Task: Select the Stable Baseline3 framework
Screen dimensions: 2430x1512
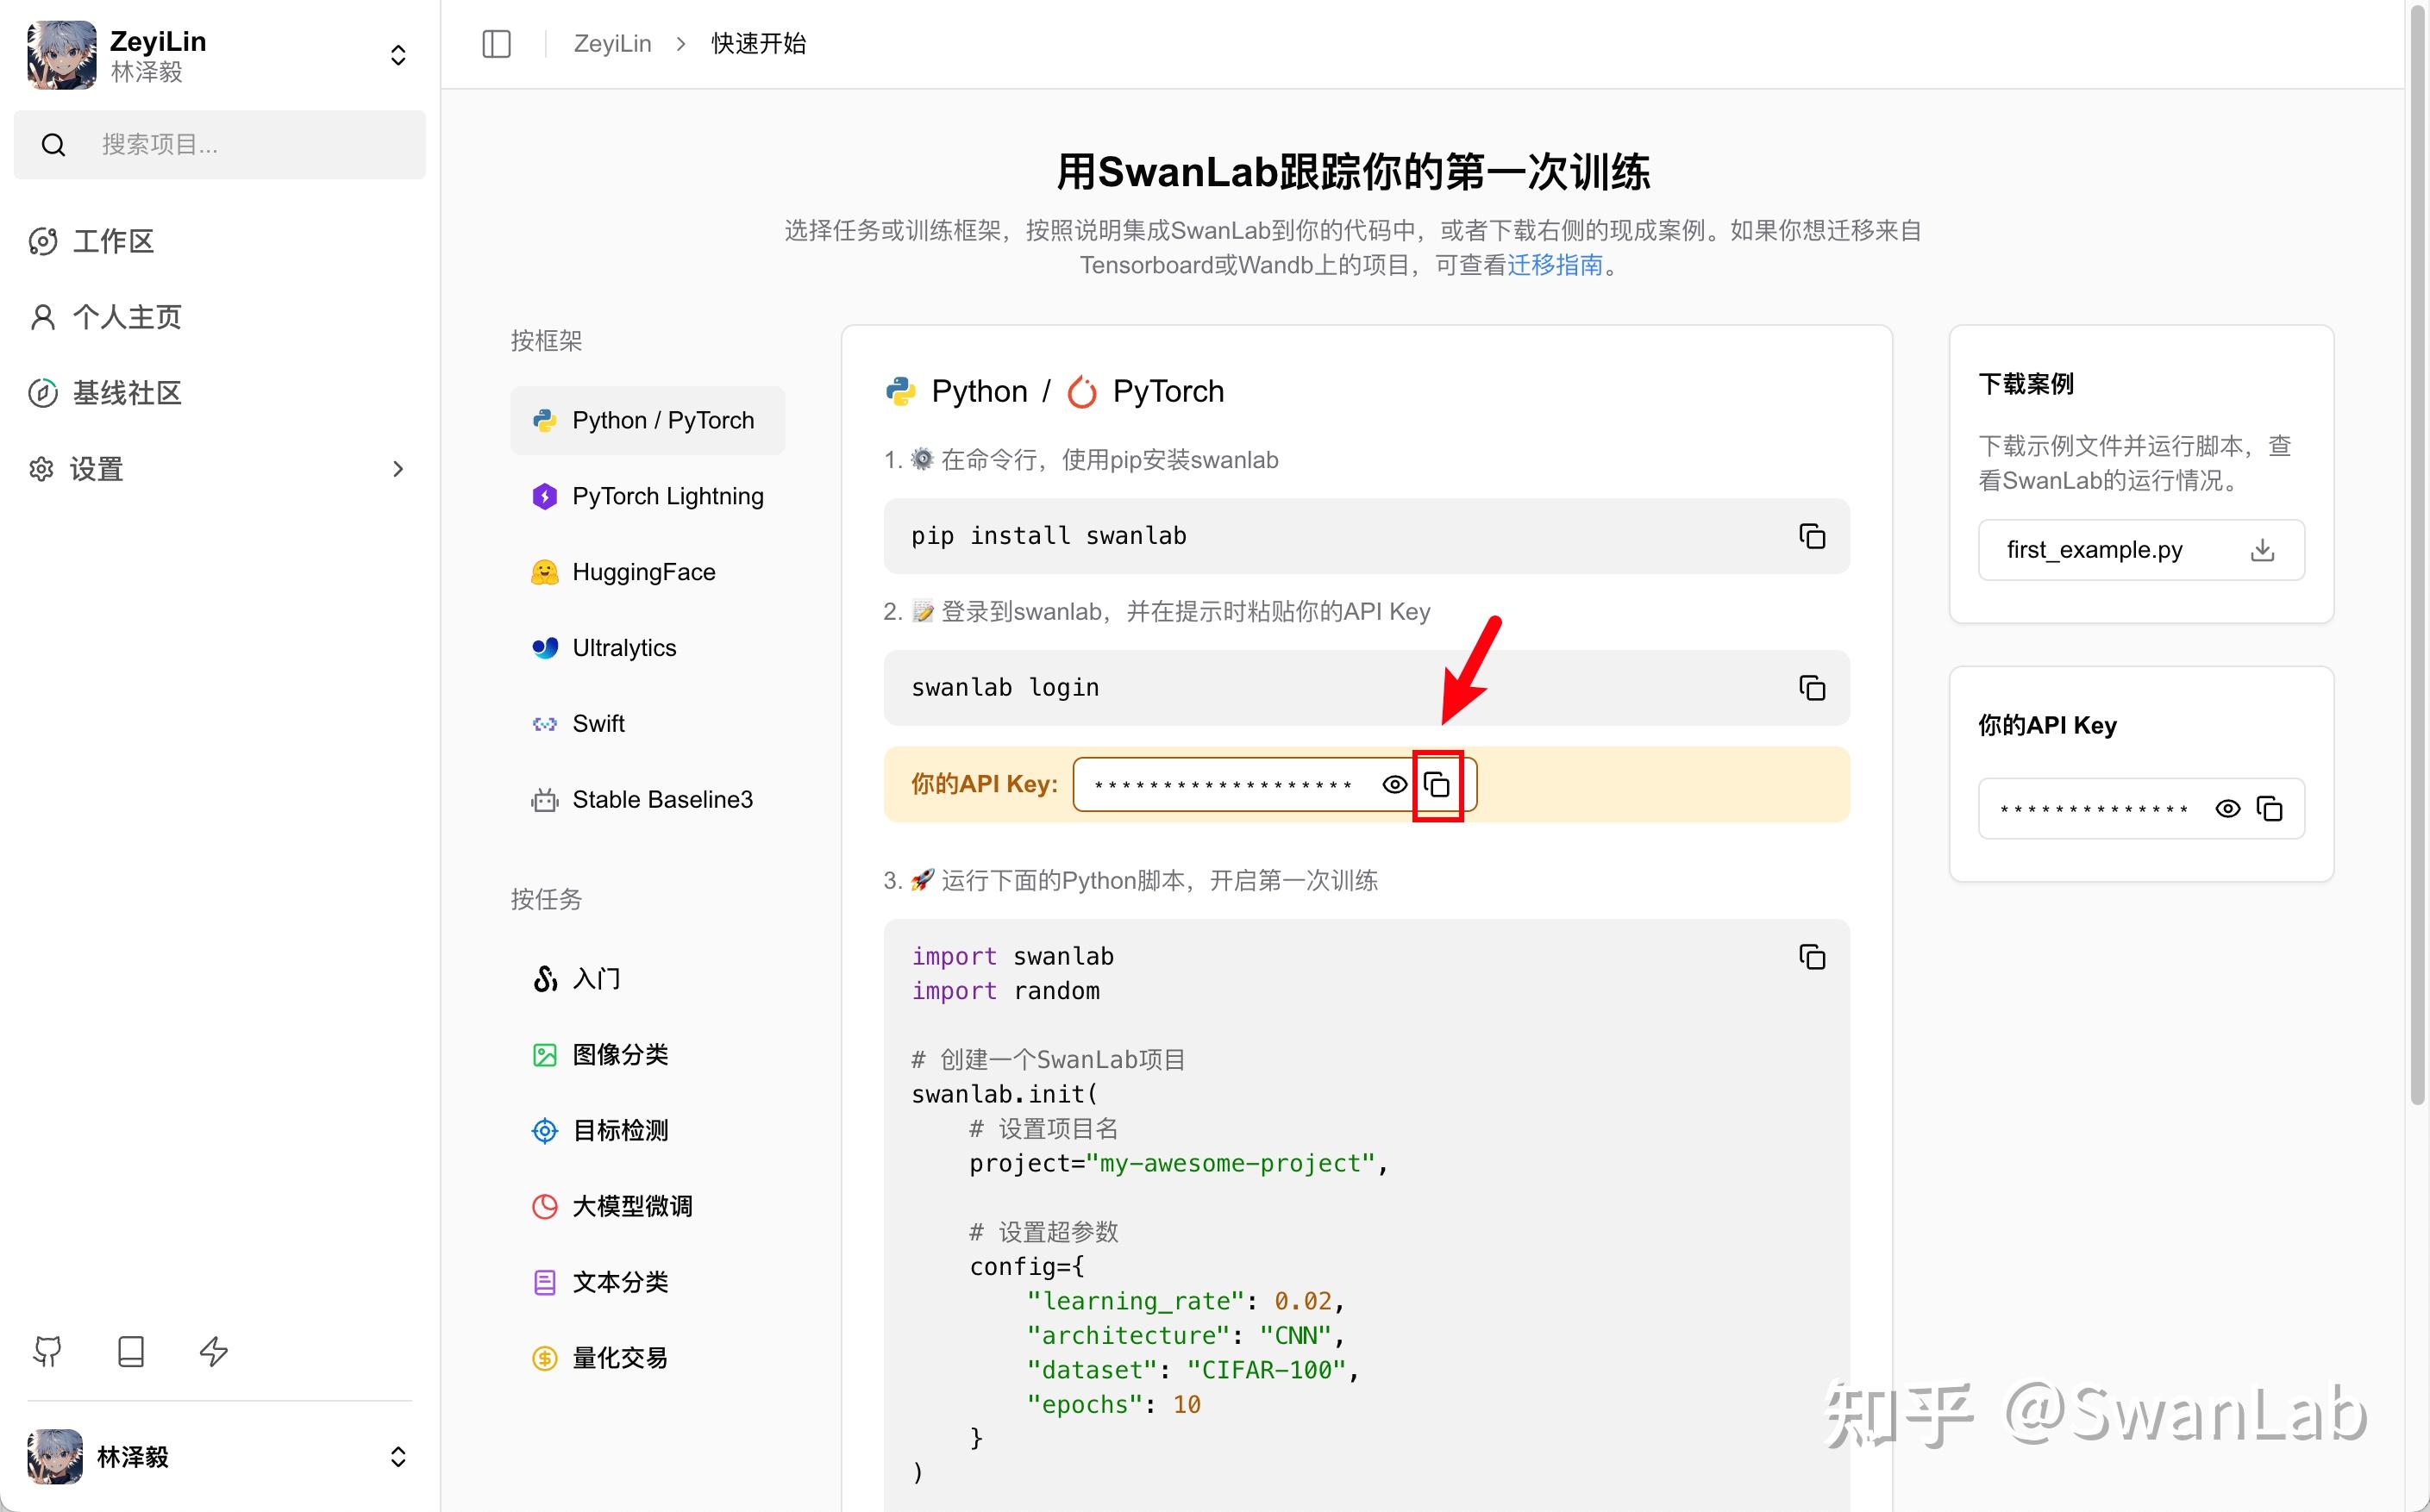Action: 662,799
